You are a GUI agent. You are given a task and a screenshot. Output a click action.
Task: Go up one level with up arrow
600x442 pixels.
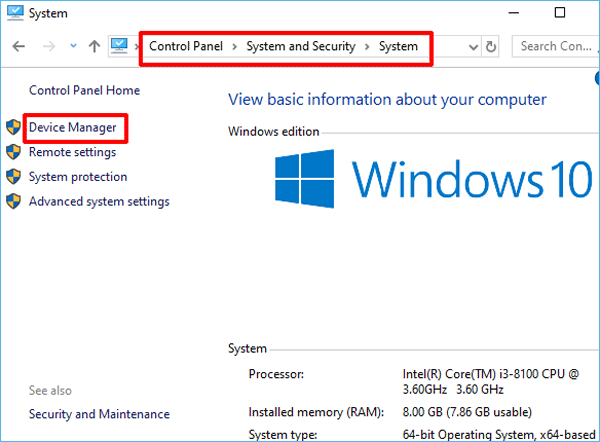(x=94, y=46)
